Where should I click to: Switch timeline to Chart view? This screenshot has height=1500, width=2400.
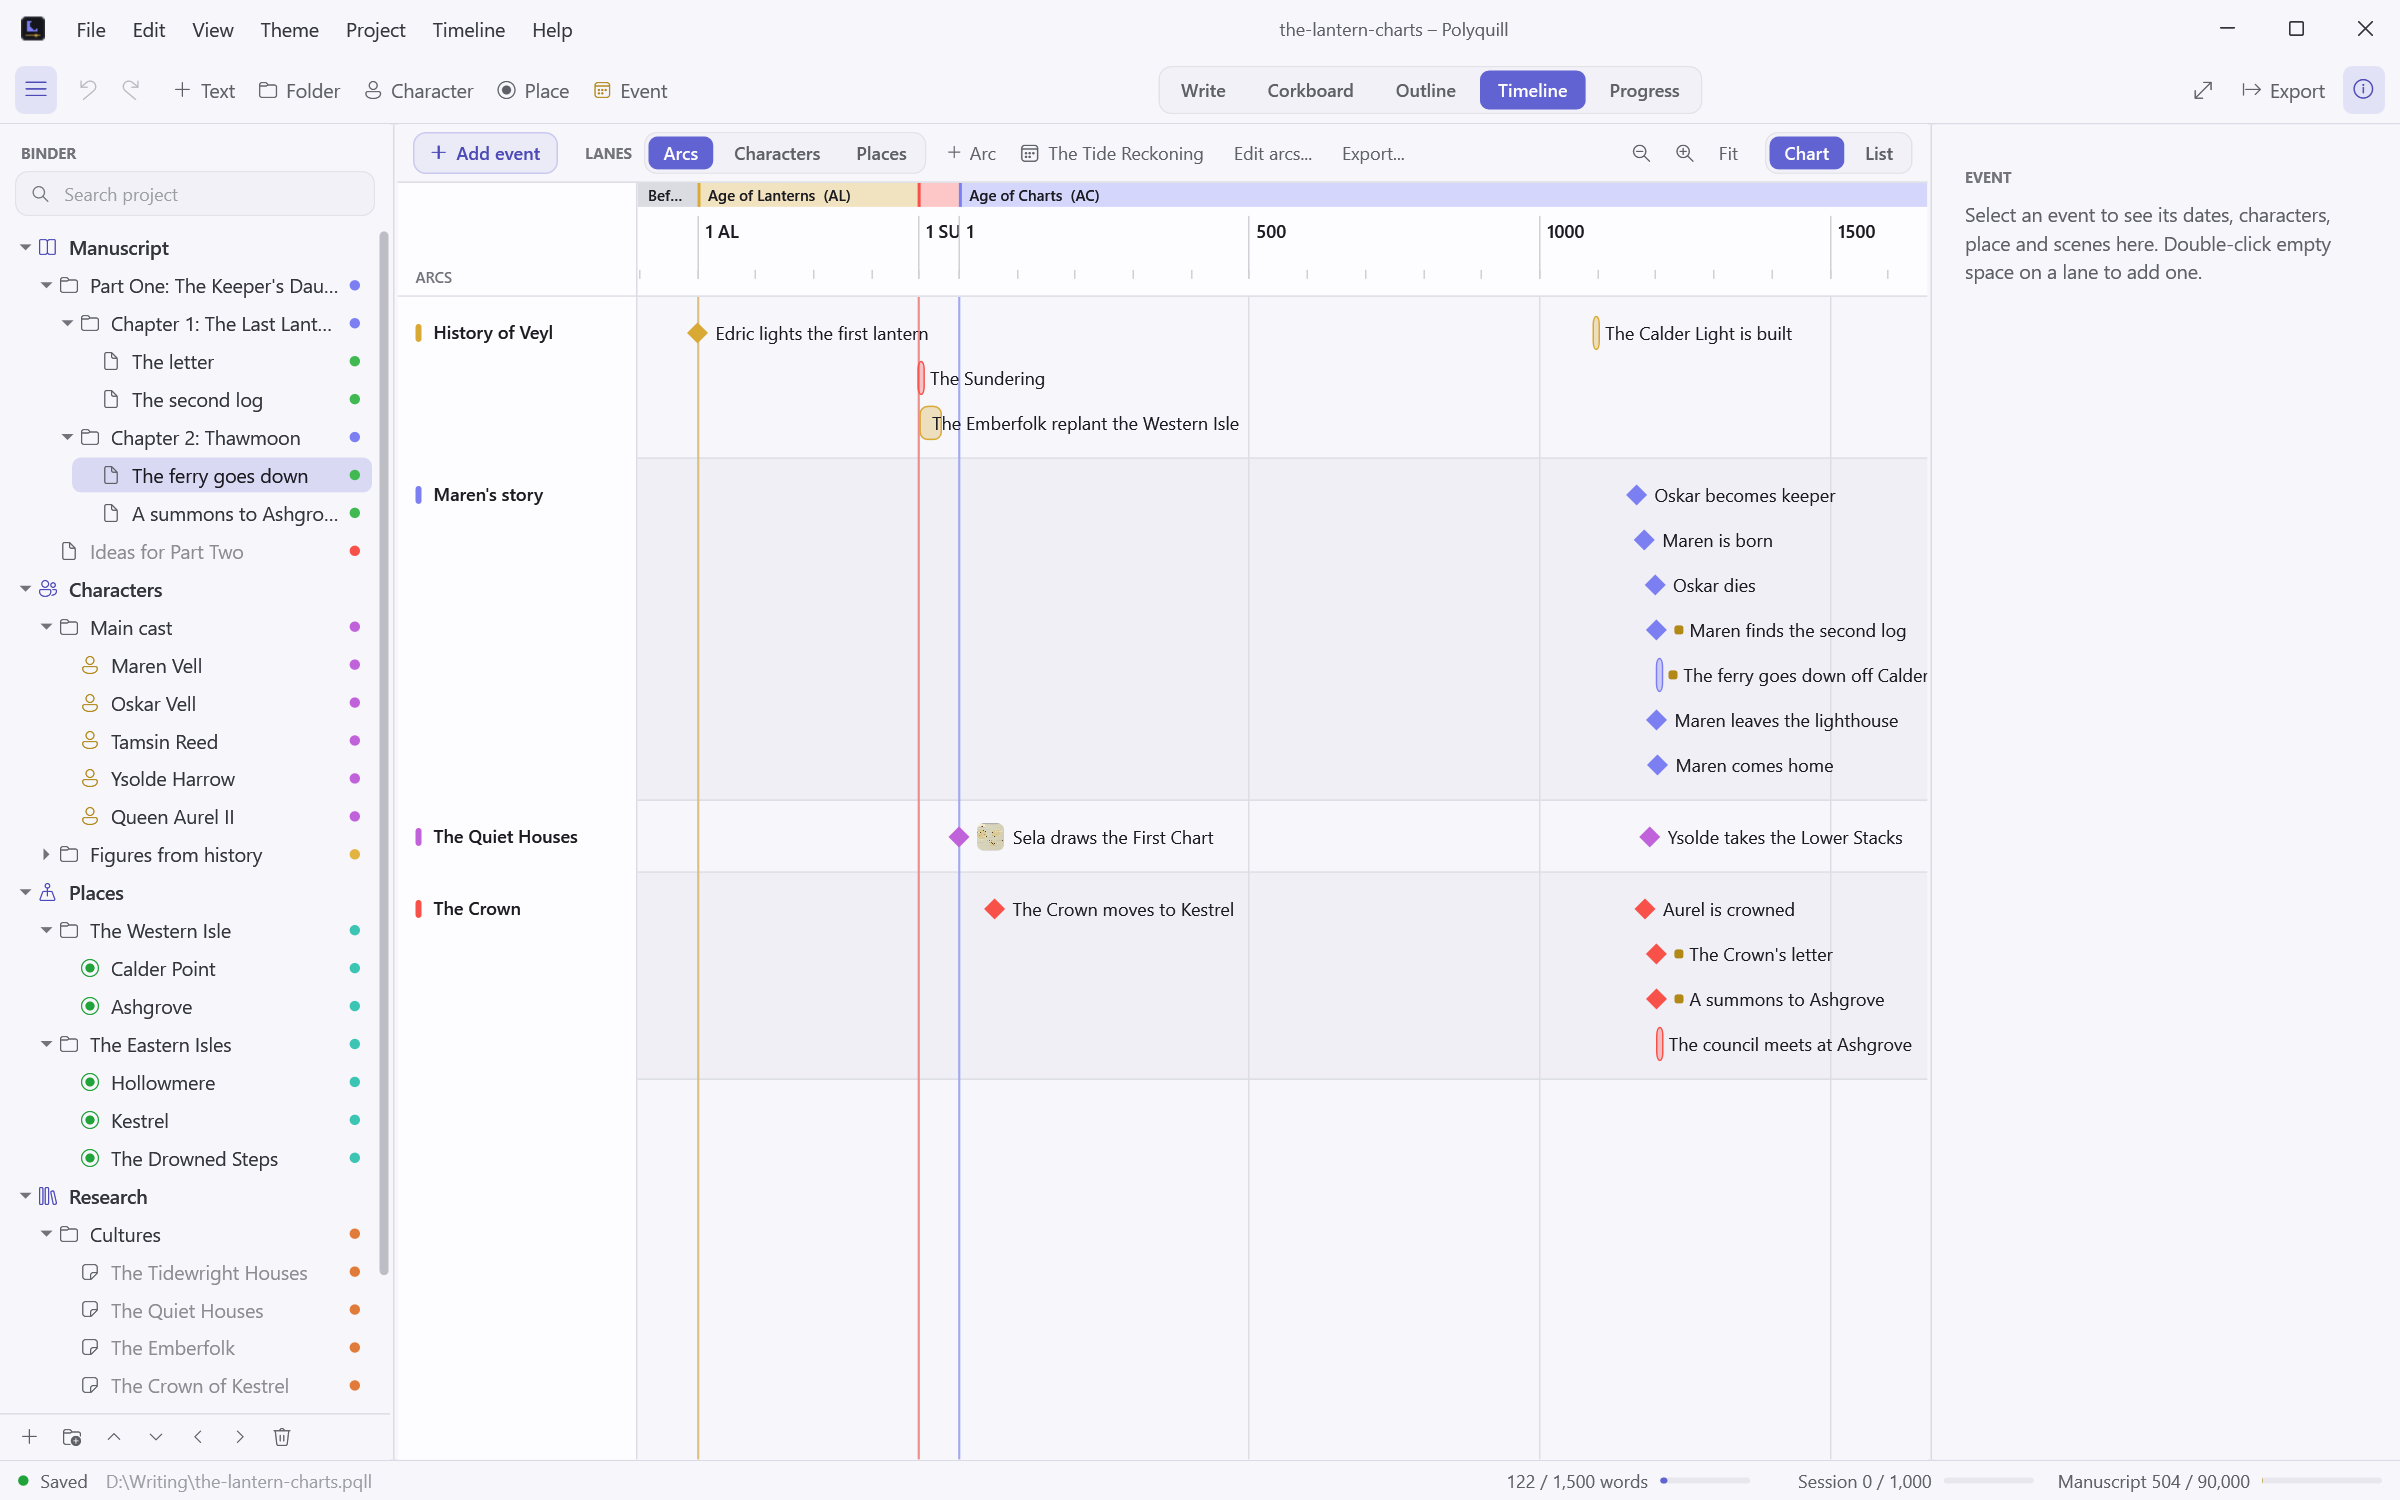1806,153
